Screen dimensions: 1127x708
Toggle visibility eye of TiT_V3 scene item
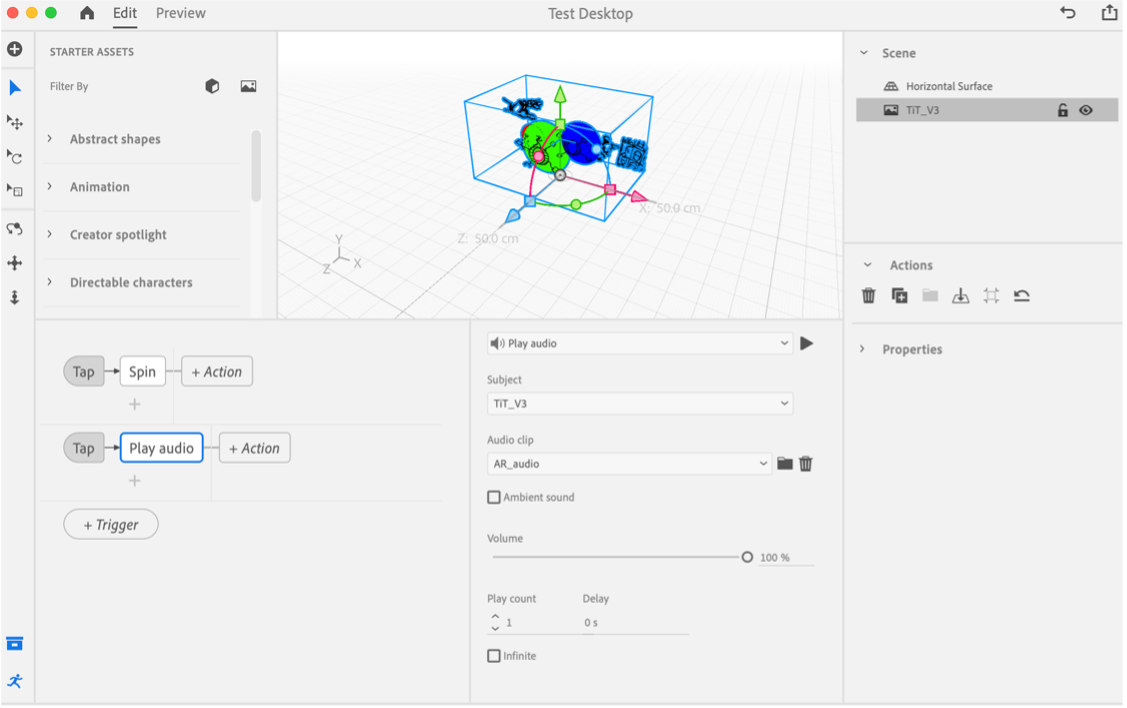pyautogui.click(x=1087, y=110)
